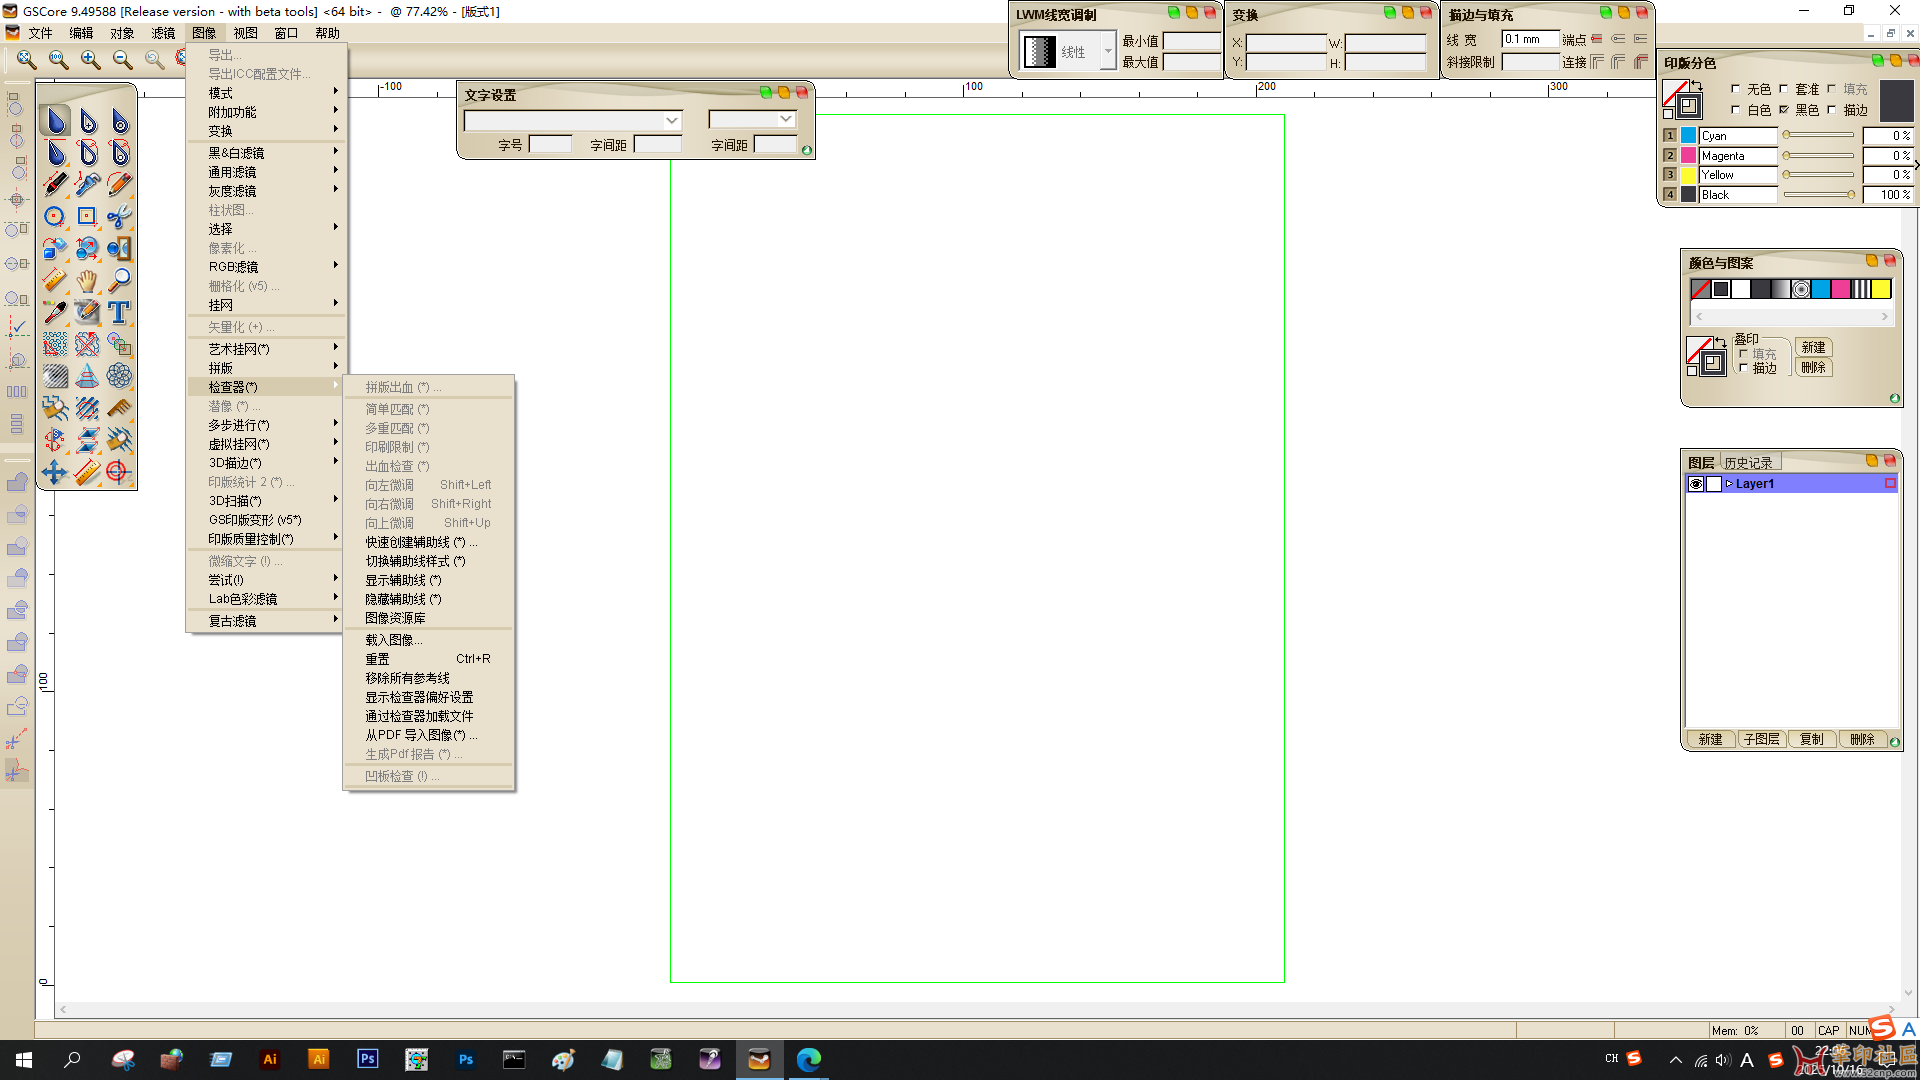This screenshot has width=1920, height=1080.
Task: Click the zoom to 100% icon
Action: coord(59,60)
